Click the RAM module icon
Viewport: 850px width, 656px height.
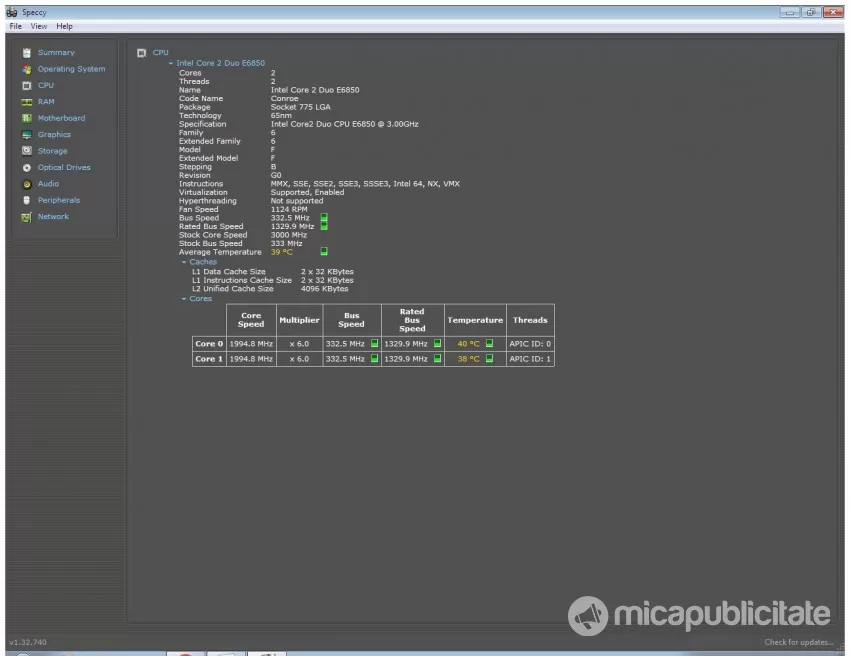click(27, 102)
